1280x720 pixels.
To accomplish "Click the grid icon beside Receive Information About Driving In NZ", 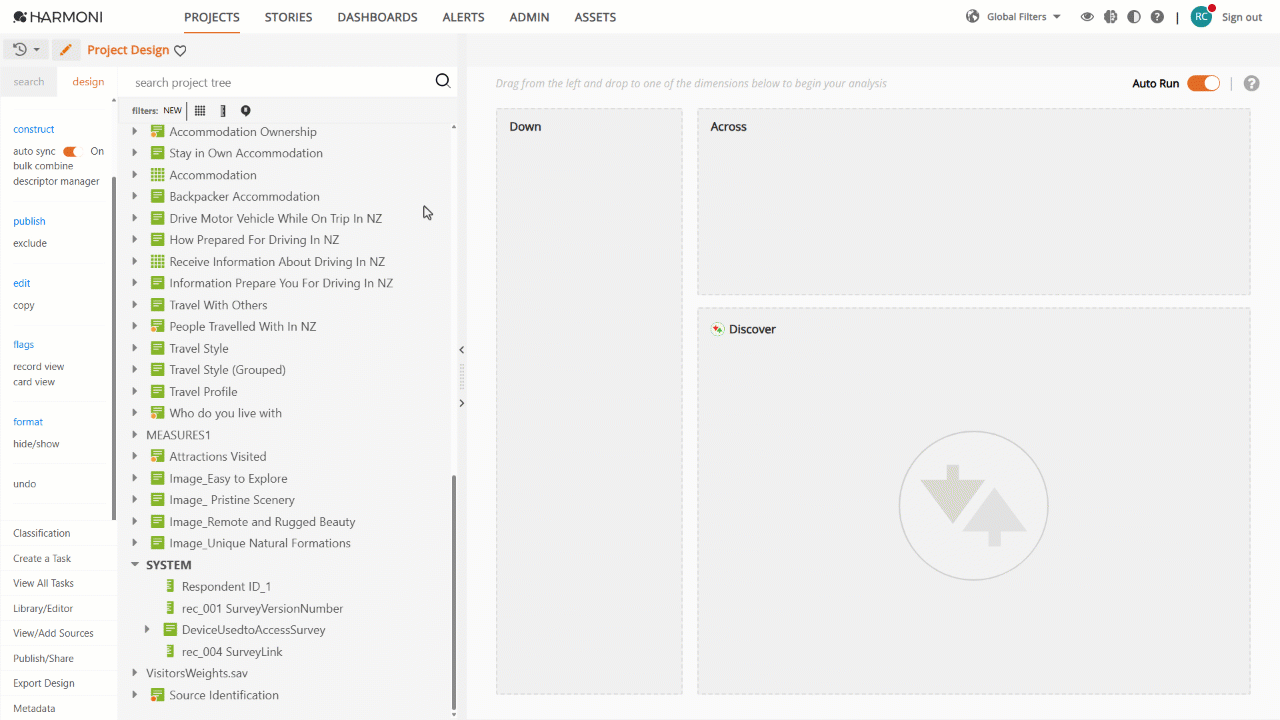I will click(157, 262).
